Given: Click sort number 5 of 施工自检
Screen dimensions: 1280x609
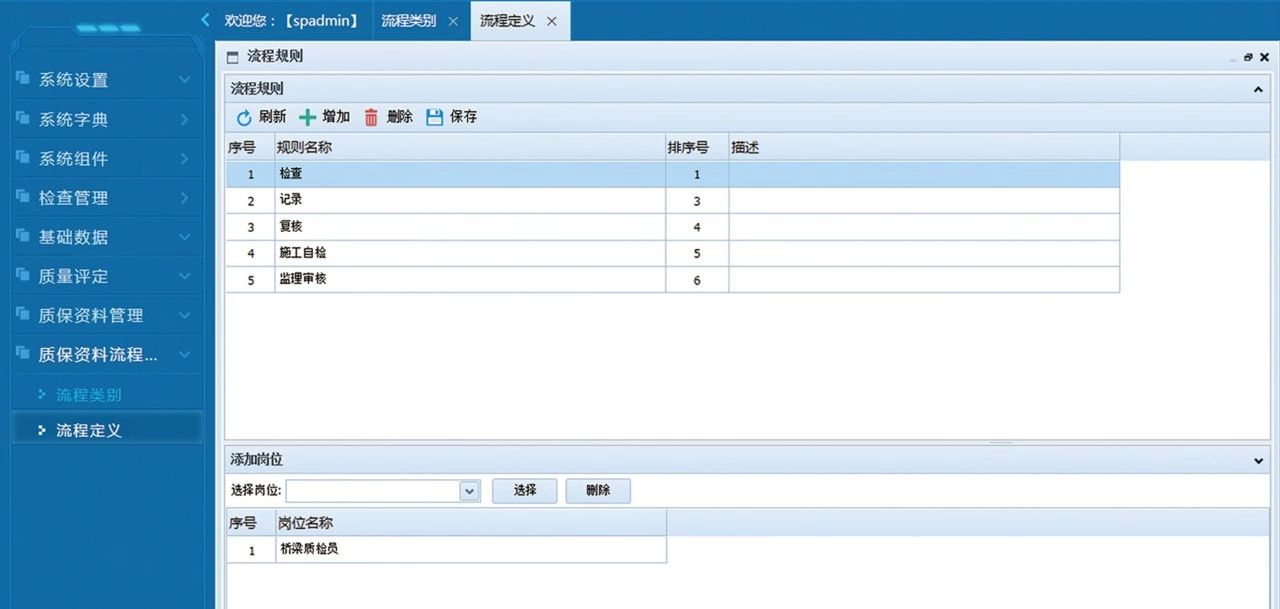Looking at the screenshot, I should coord(697,254).
